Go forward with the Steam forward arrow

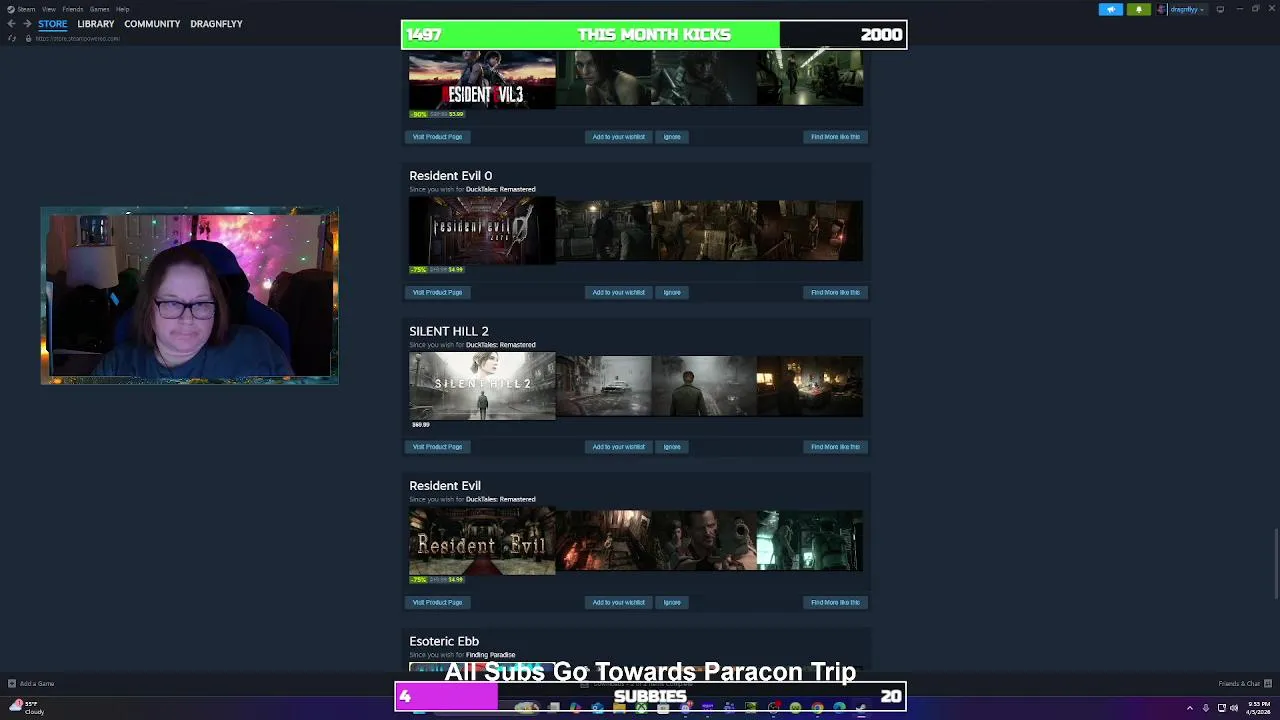point(27,24)
